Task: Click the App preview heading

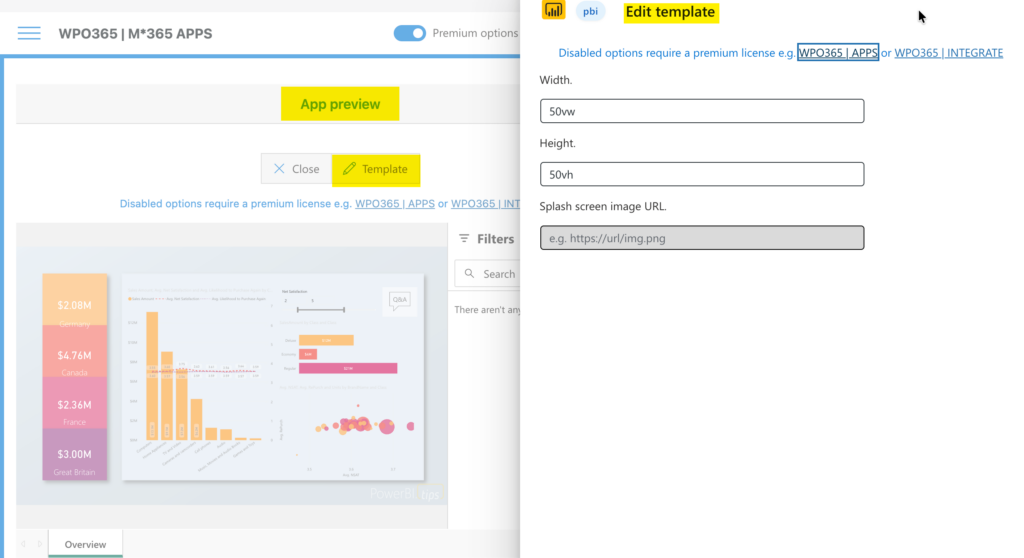Action: pyautogui.click(x=340, y=104)
